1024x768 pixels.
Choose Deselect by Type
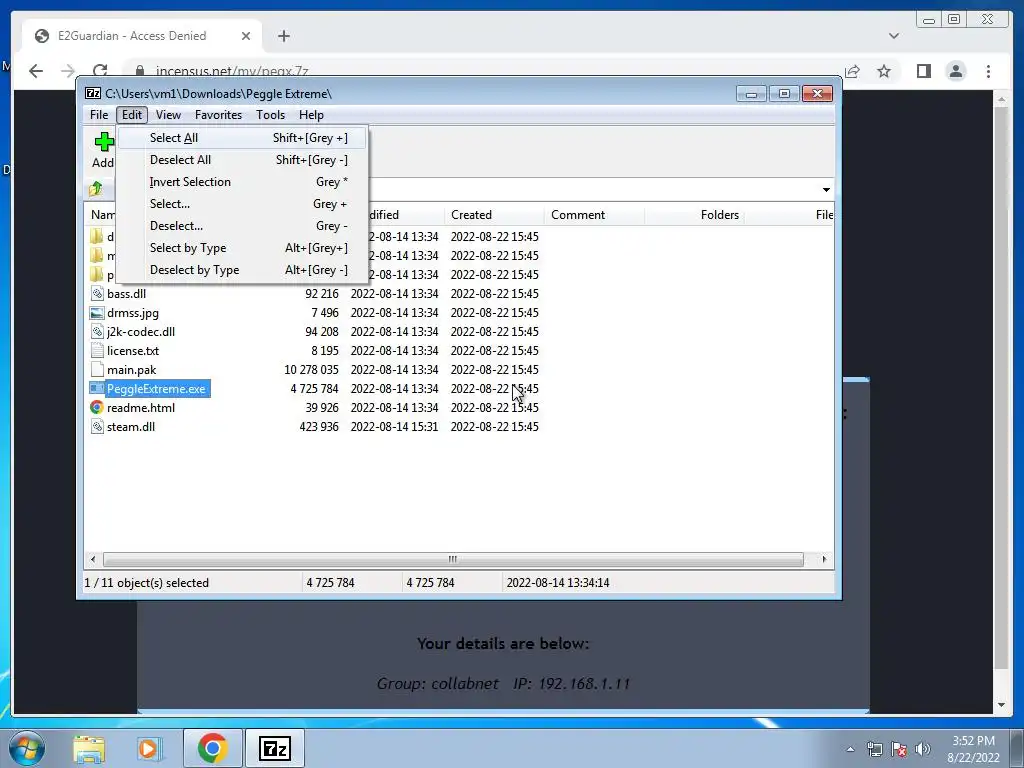[x=243, y=270]
